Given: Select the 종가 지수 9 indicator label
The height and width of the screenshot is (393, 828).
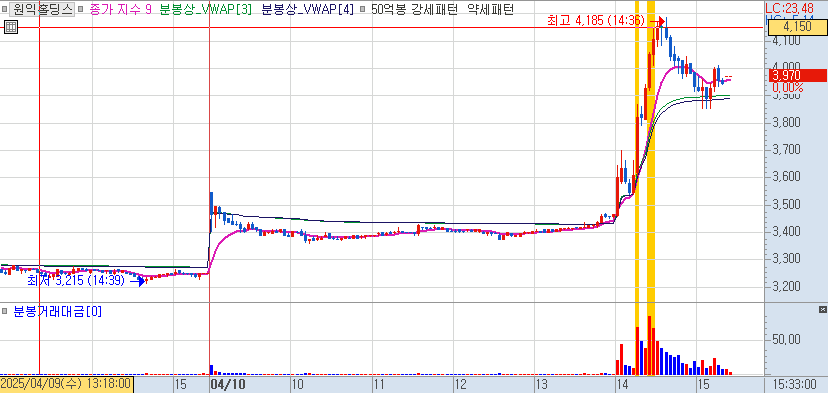Looking at the screenshot, I should [x=121, y=10].
